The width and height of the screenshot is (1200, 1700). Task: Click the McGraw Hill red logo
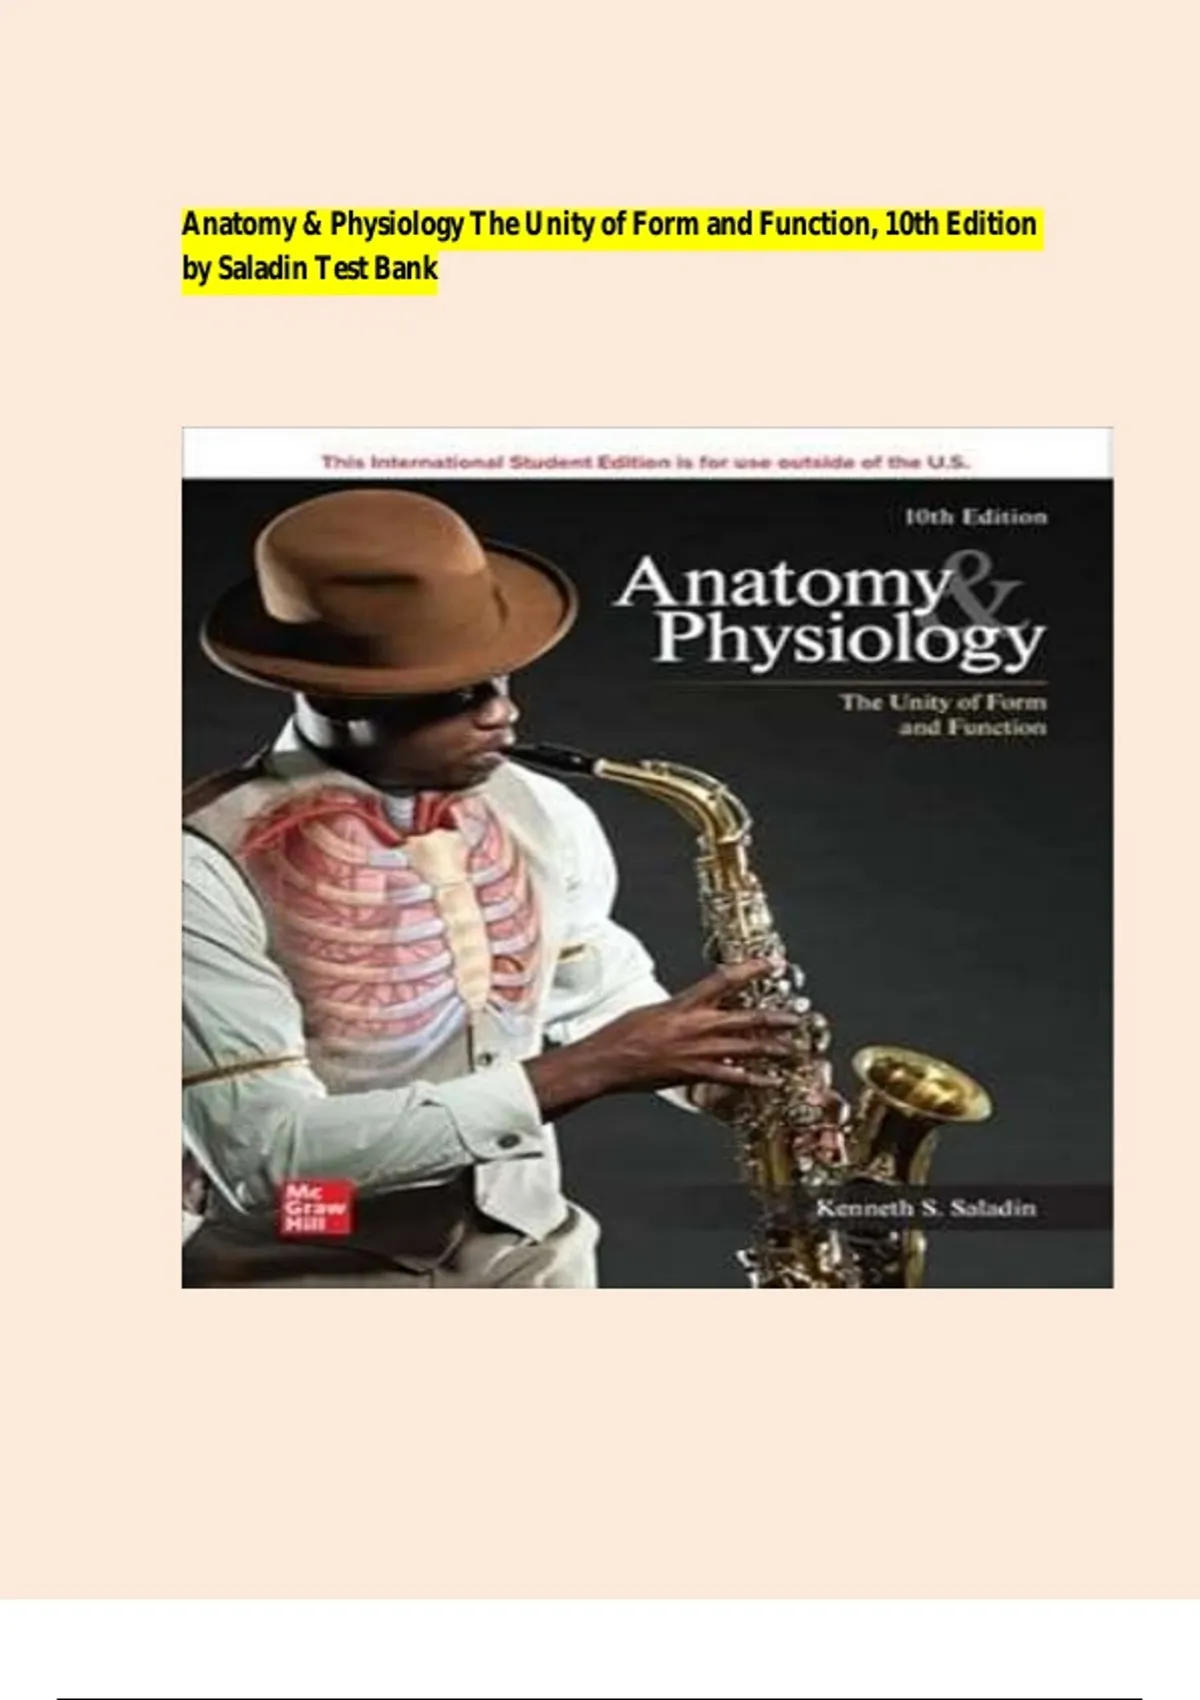(x=315, y=1208)
